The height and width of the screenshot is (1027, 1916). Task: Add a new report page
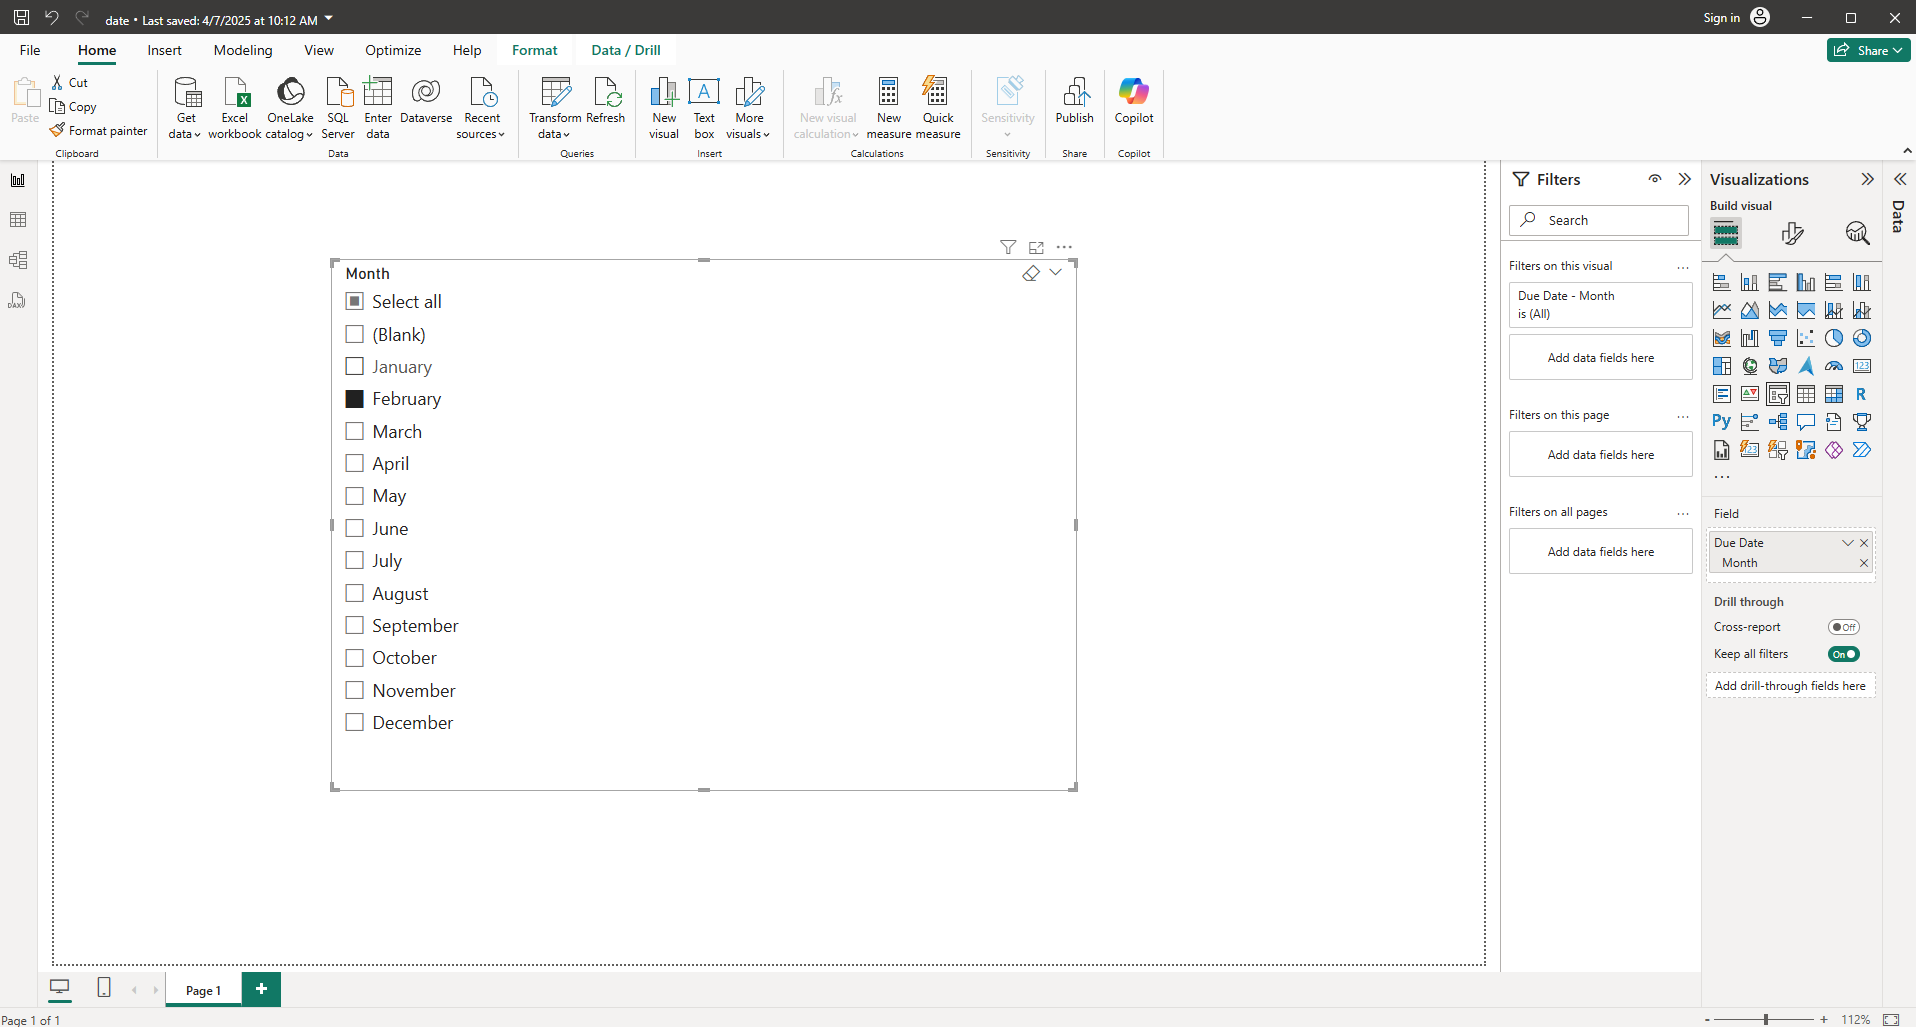point(261,989)
